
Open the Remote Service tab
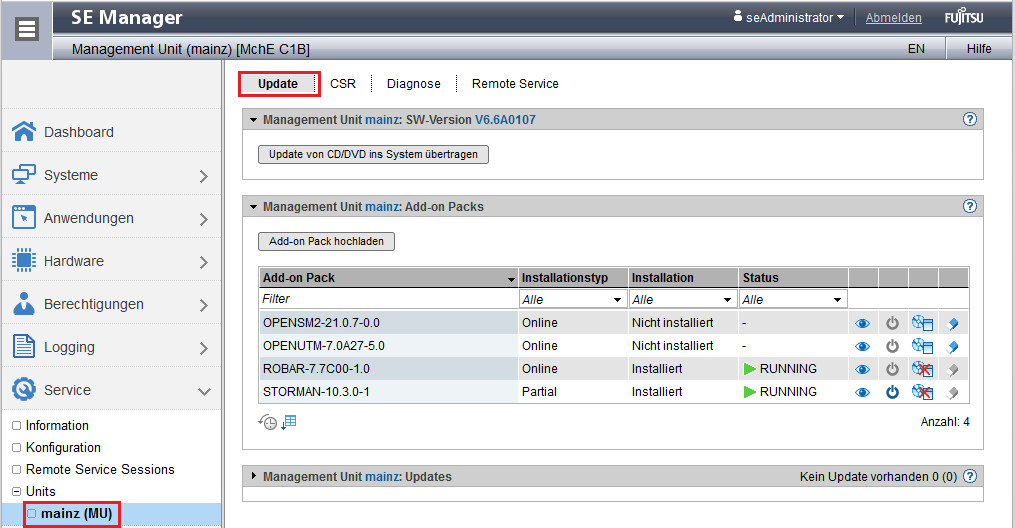pyautogui.click(x=515, y=84)
